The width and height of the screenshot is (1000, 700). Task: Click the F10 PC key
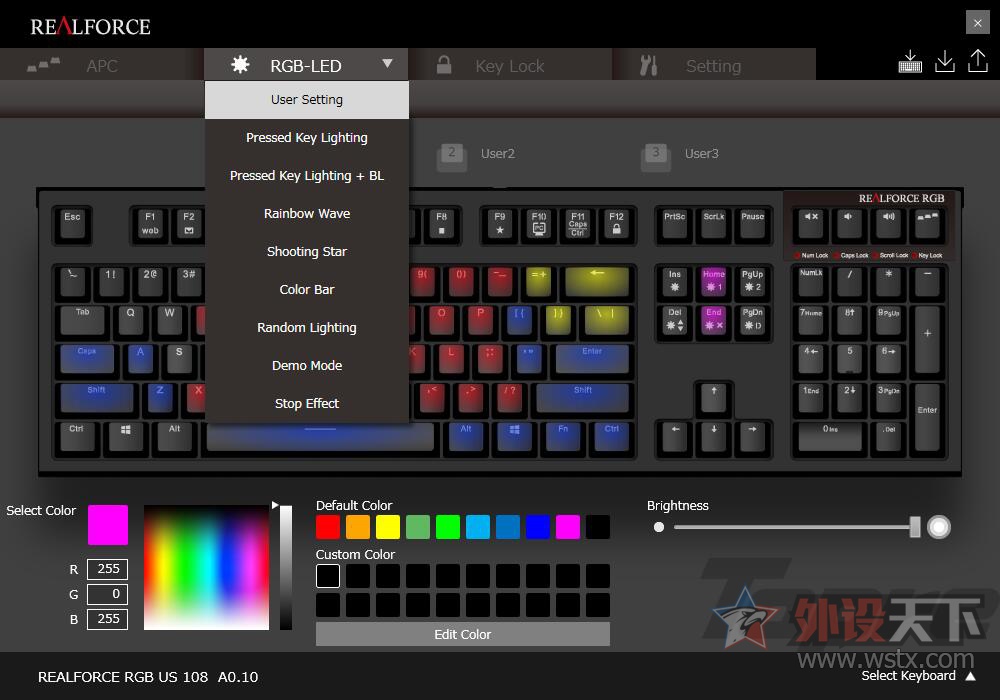click(x=539, y=224)
